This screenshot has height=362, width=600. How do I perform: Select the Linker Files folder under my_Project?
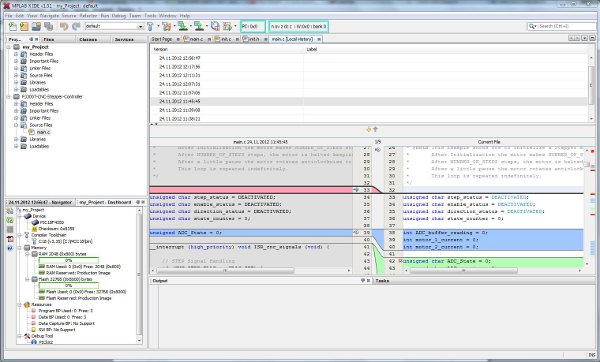pos(40,68)
